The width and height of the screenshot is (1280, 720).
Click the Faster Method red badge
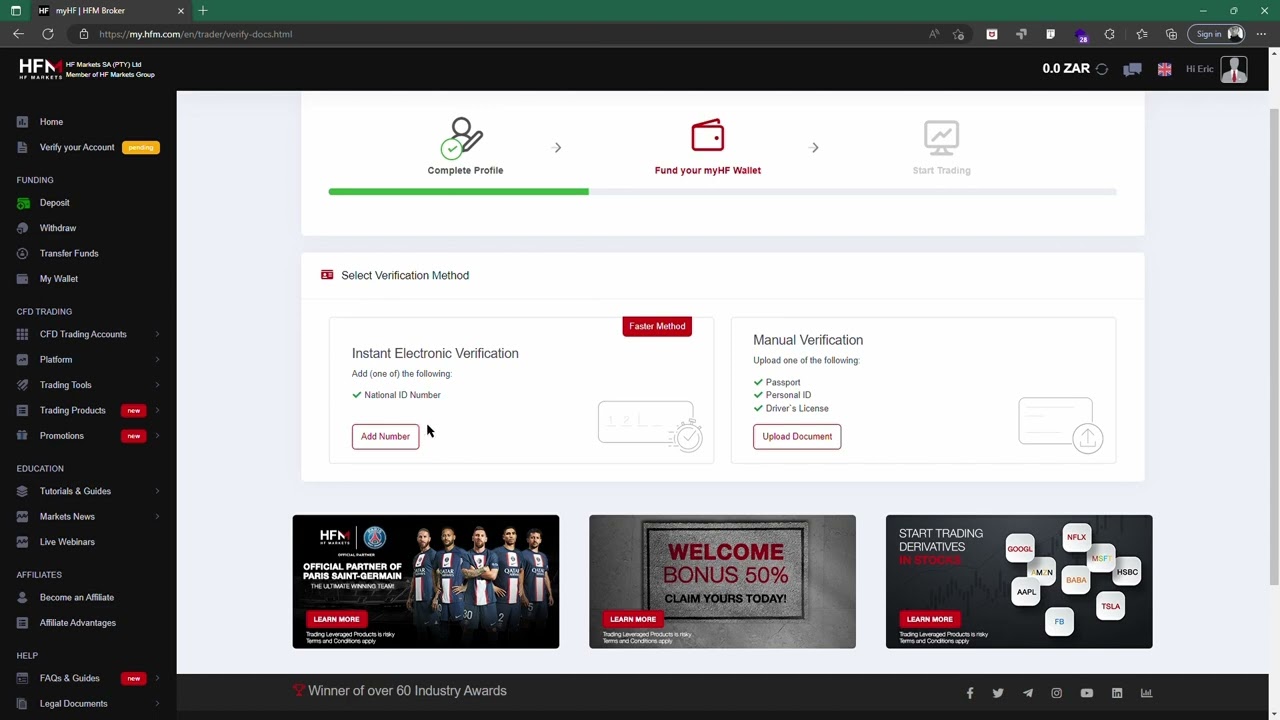pos(657,326)
